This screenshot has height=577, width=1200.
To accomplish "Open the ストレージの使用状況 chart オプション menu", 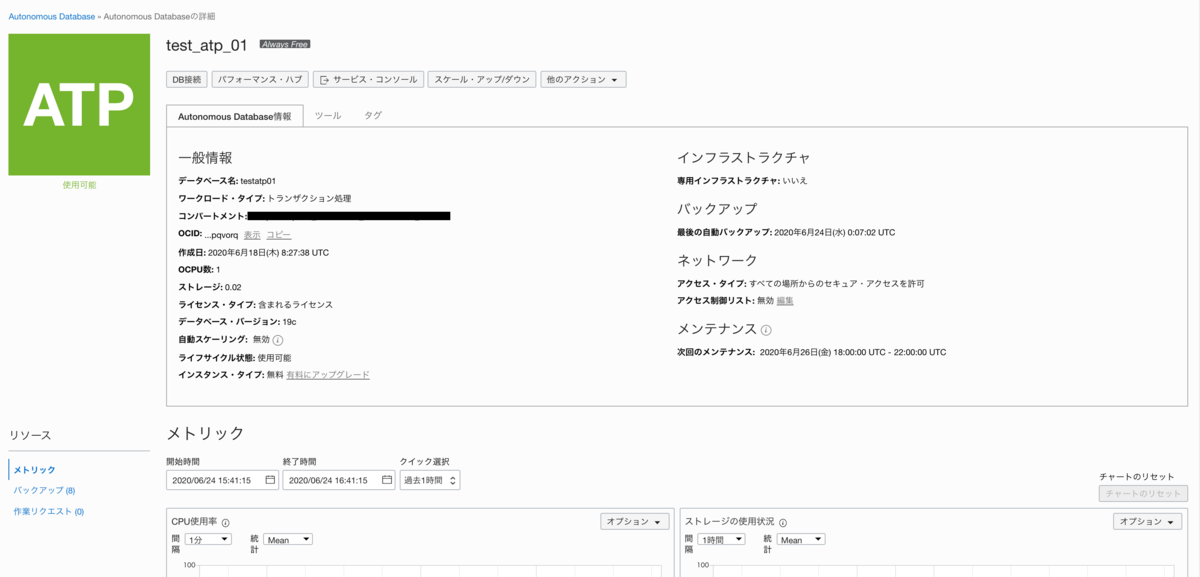I will pyautogui.click(x=1148, y=522).
